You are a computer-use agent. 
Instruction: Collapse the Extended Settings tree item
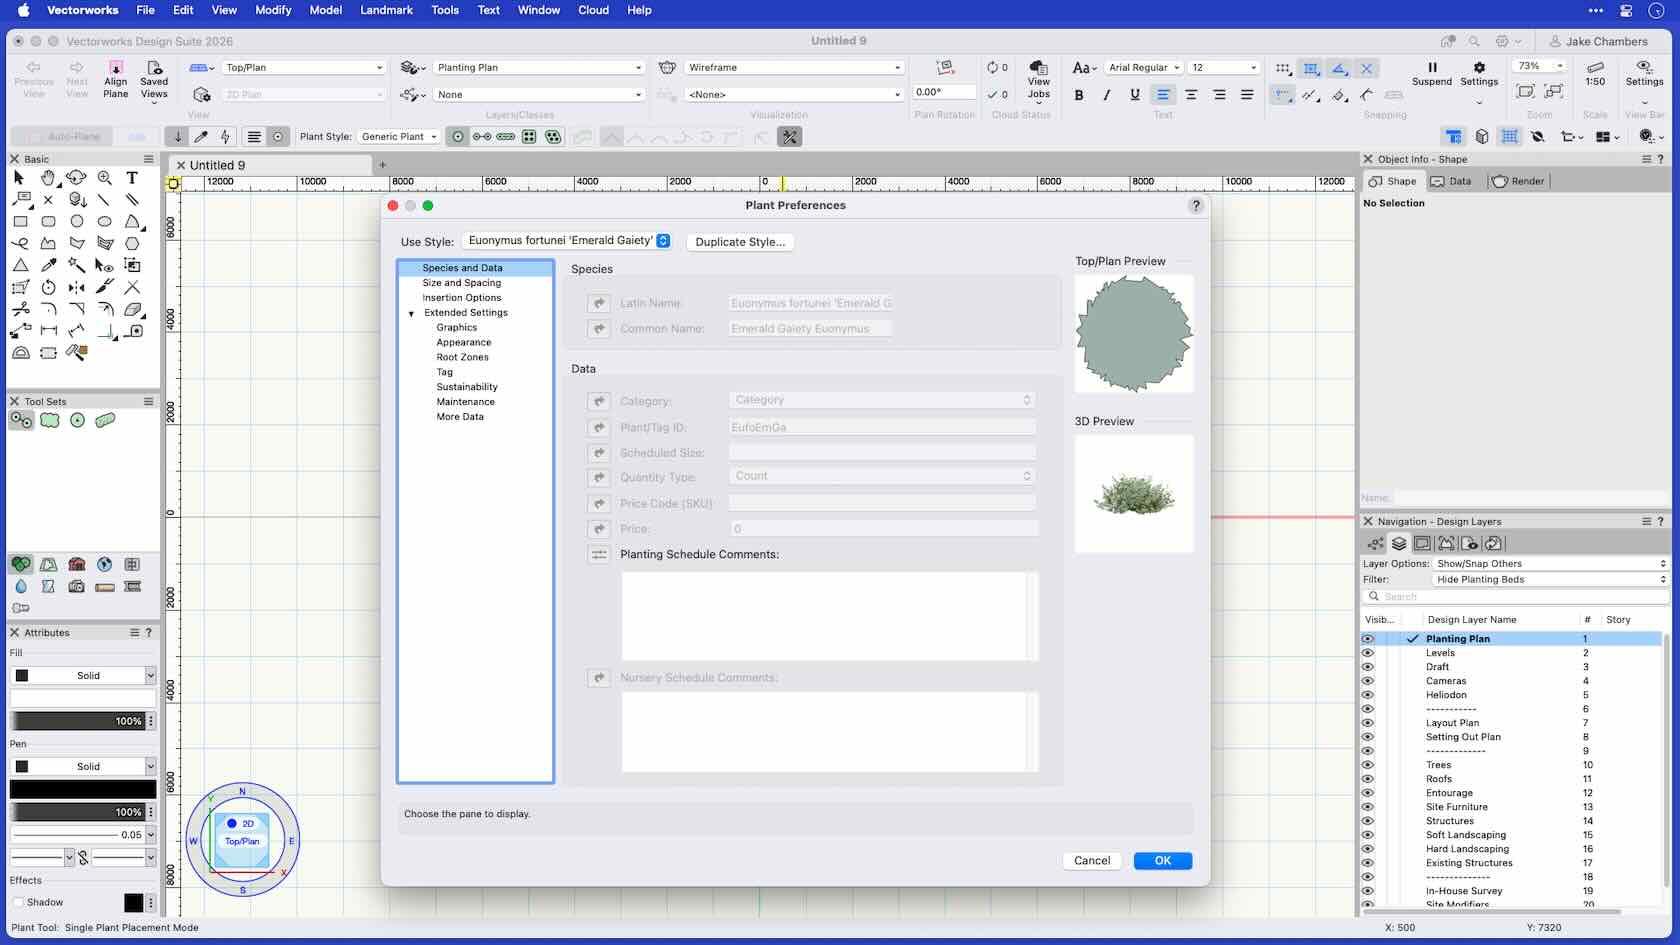click(411, 314)
